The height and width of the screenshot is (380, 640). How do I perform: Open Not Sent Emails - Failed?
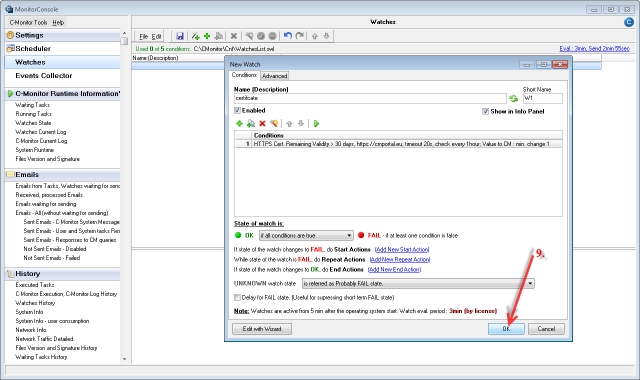(x=51, y=258)
